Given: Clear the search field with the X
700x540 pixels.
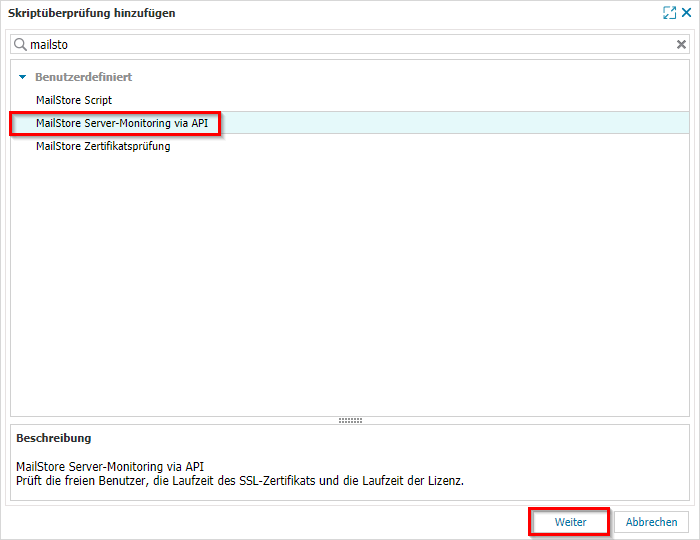Looking at the screenshot, I should [681, 44].
